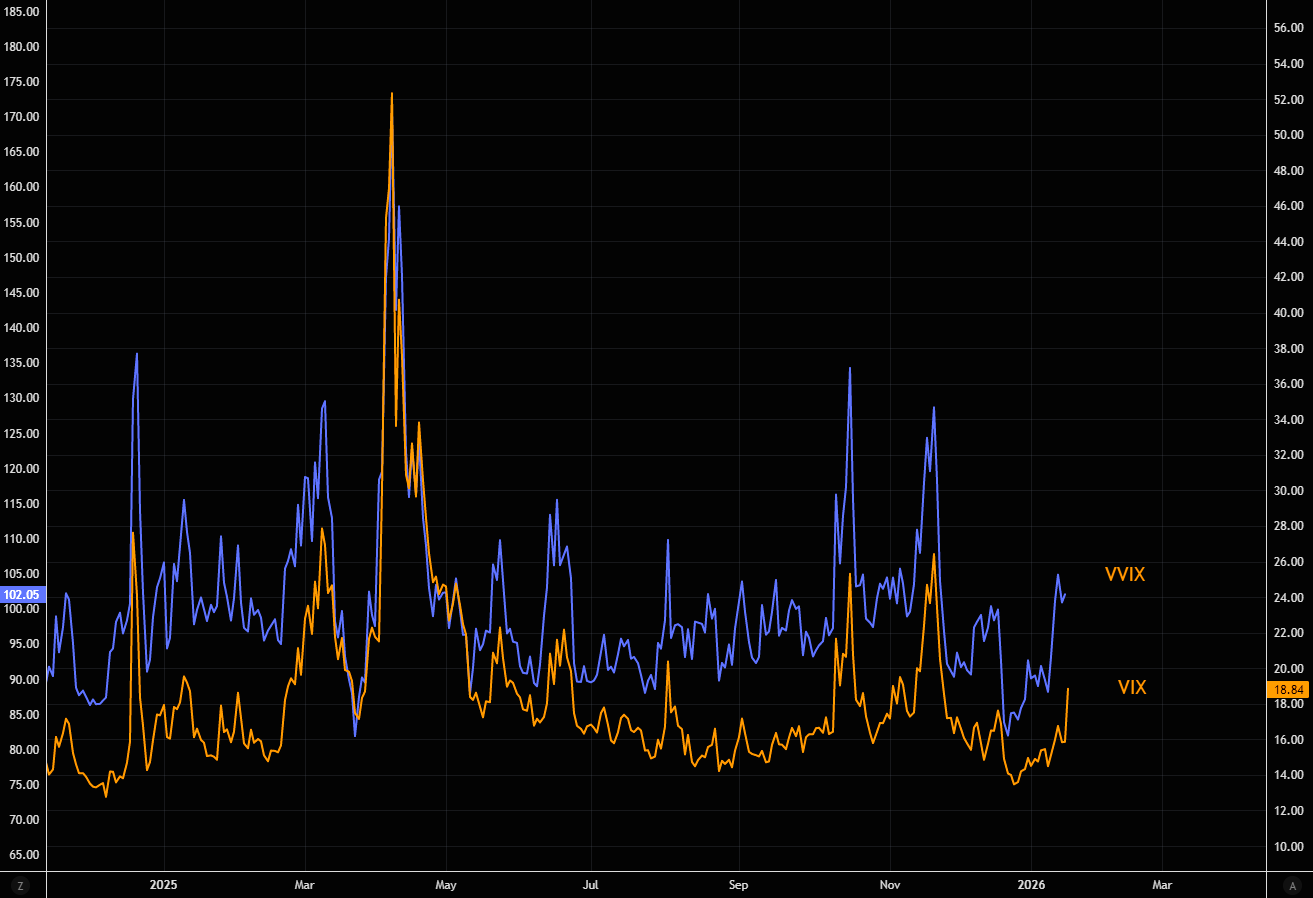Select the VVIX series label

(x=1124, y=574)
